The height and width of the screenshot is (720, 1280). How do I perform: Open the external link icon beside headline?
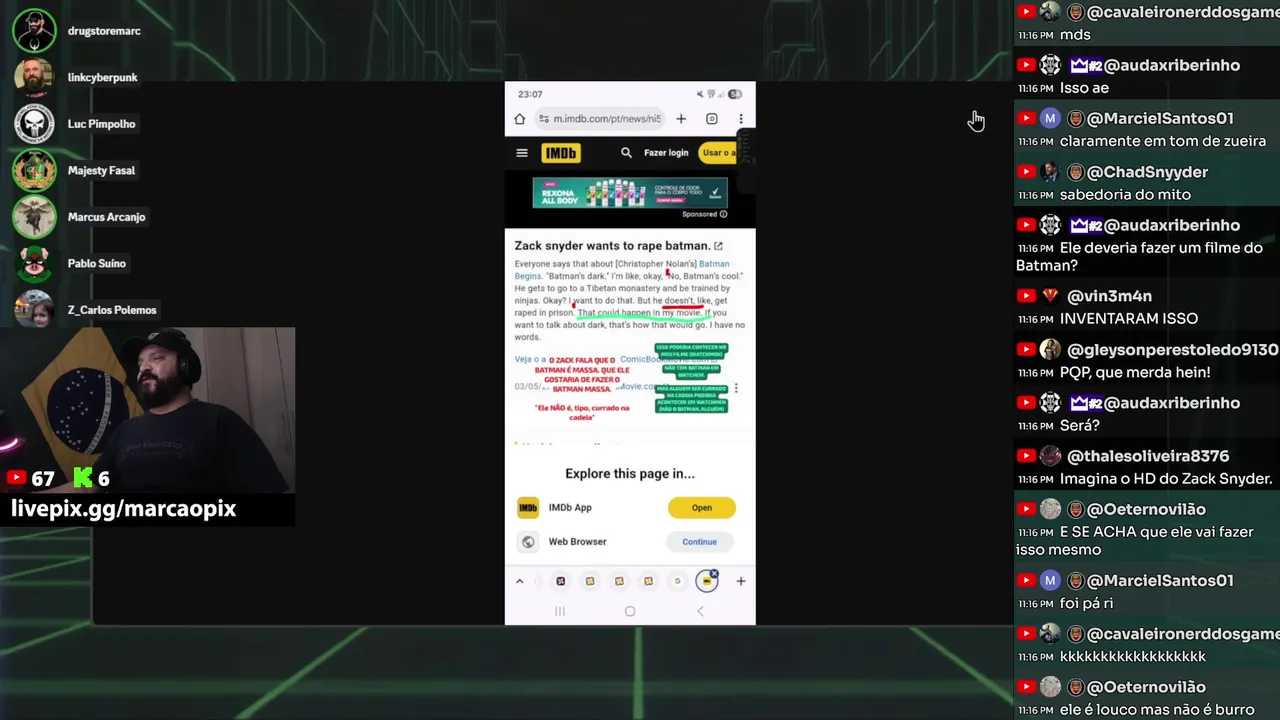click(x=718, y=246)
